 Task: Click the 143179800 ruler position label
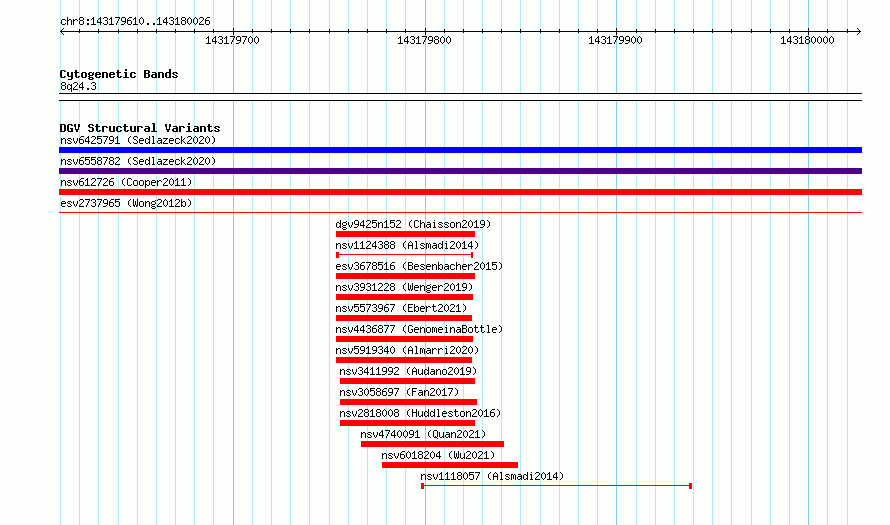click(x=424, y=40)
